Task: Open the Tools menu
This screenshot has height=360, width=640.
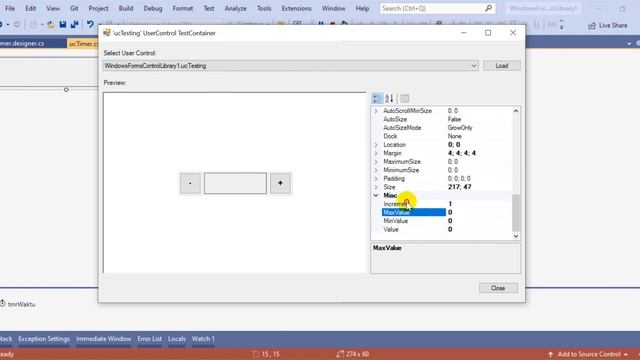Action: pyautogui.click(x=264, y=8)
